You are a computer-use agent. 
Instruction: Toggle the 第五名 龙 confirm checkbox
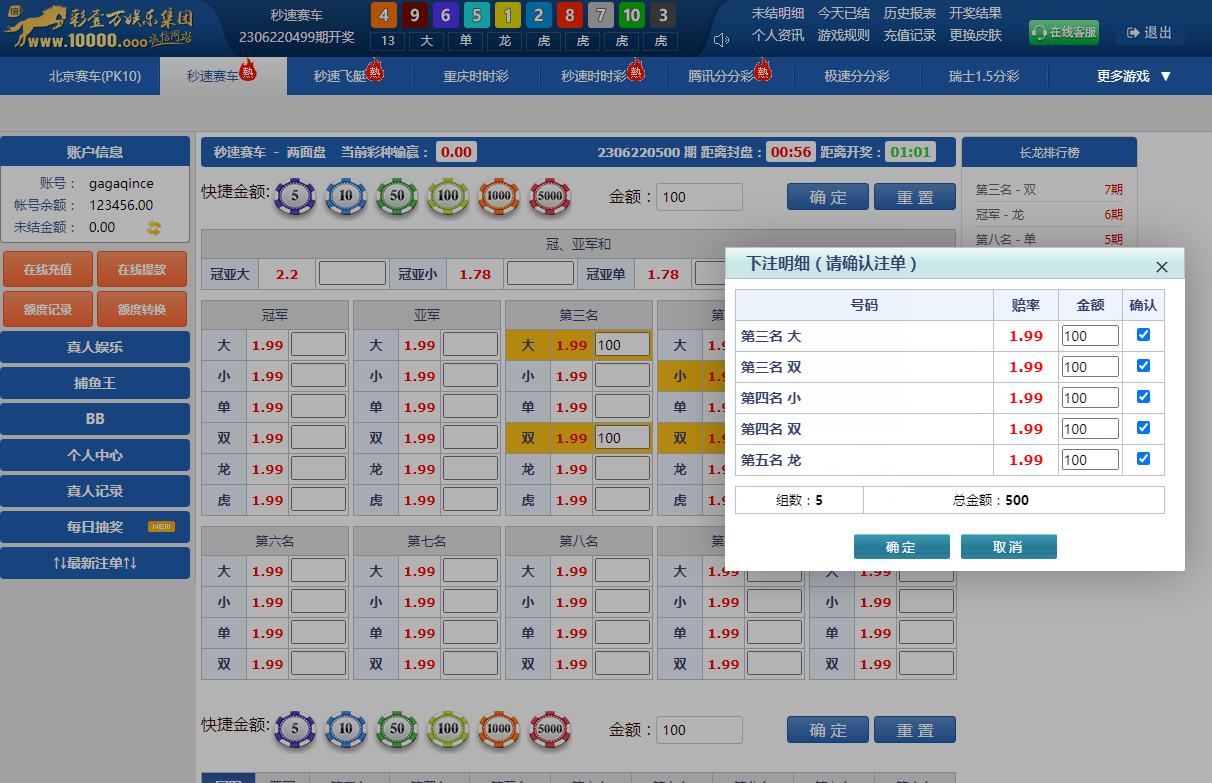click(1143, 459)
